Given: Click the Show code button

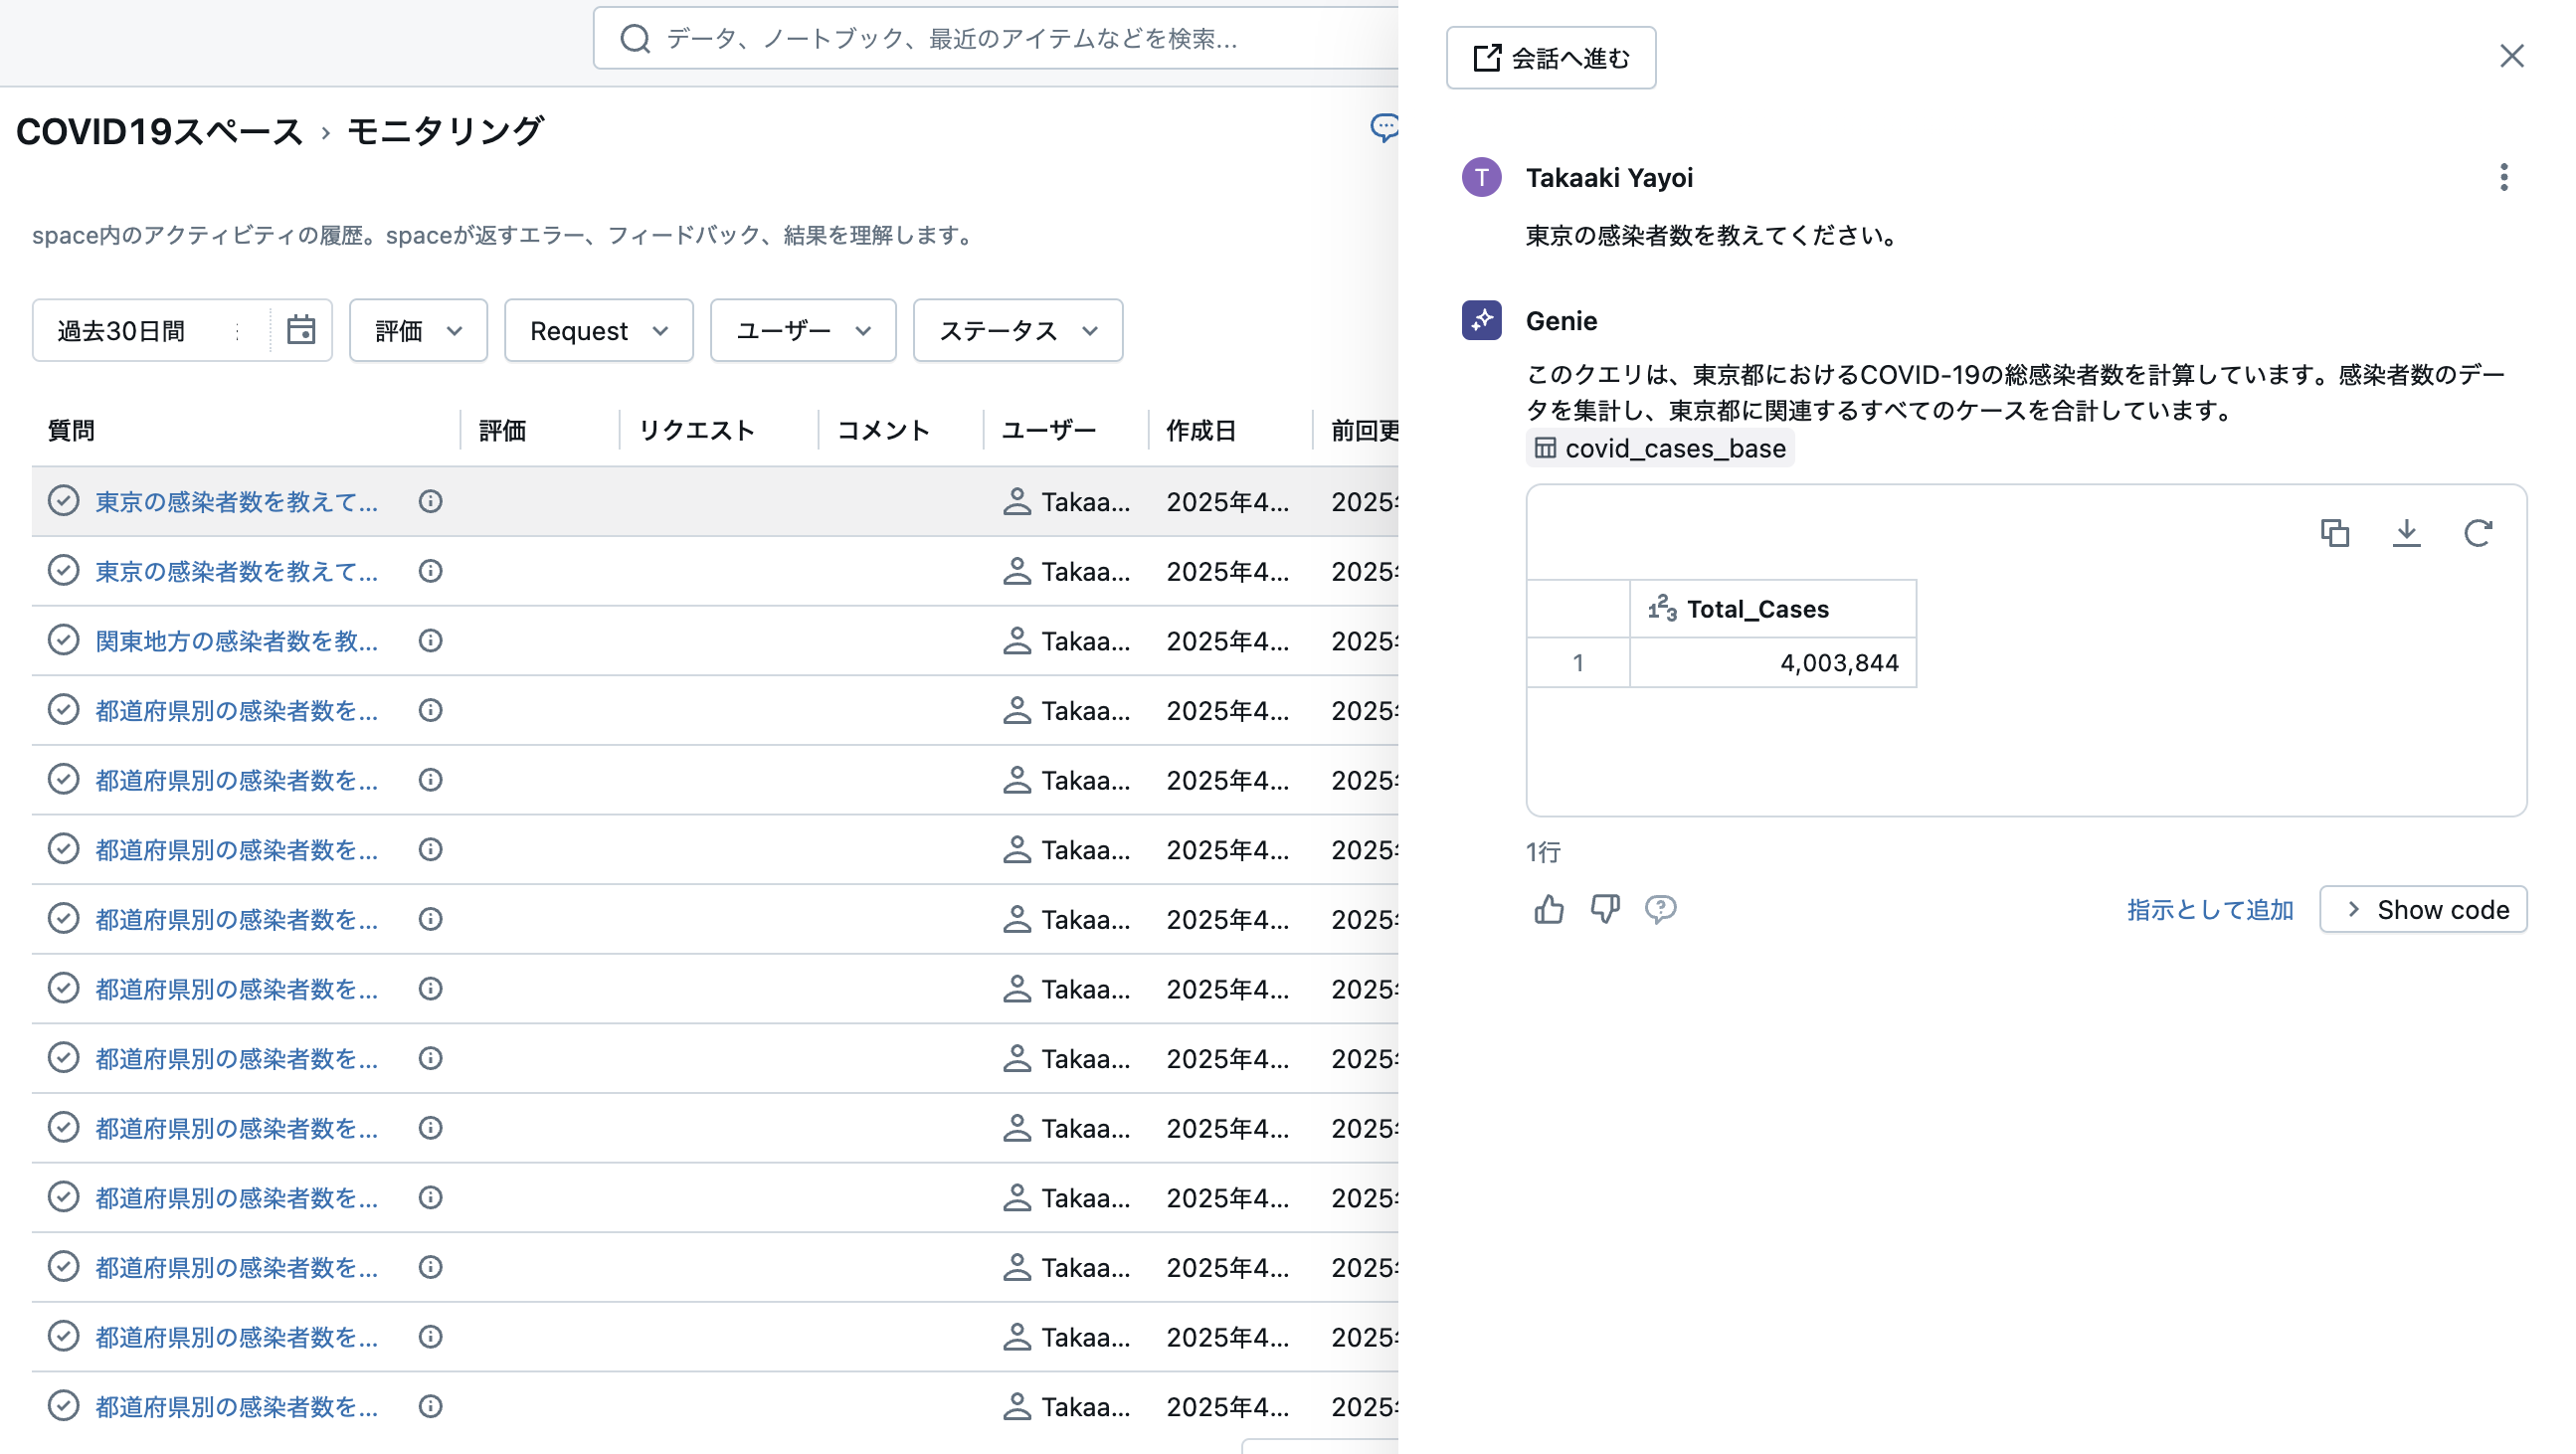Looking at the screenshot, I should [x=2424, y=909].
